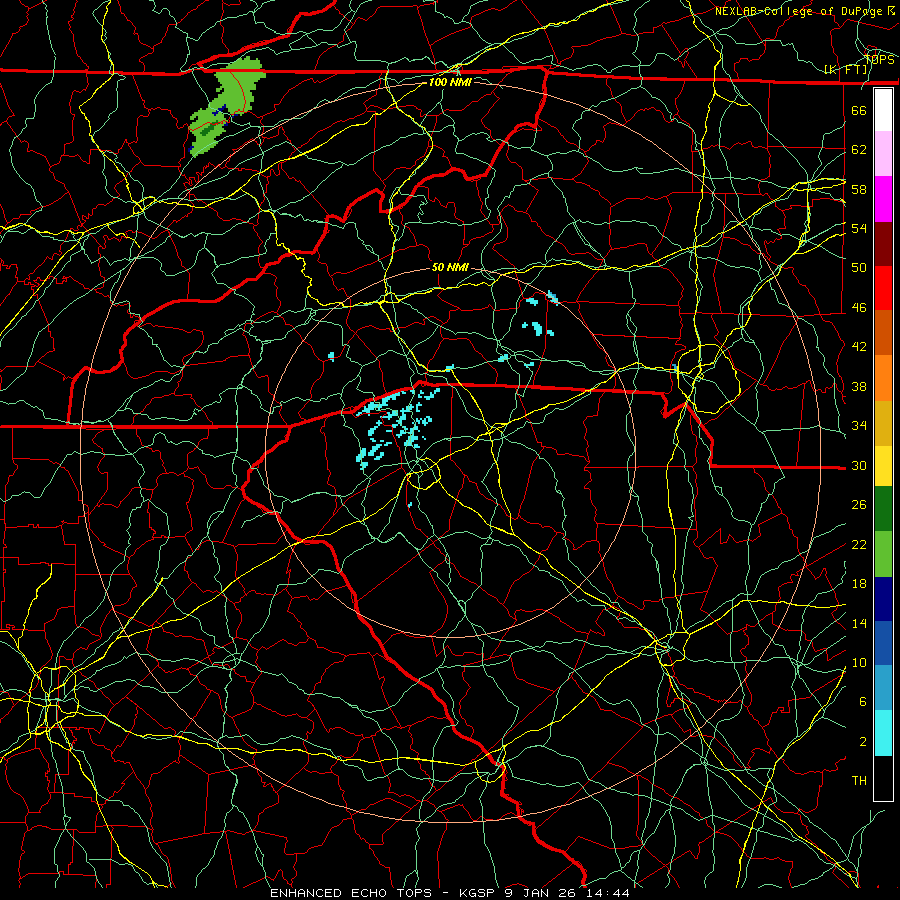Click the light blue 6 kft legend swatch

click(x=883, y=688)
